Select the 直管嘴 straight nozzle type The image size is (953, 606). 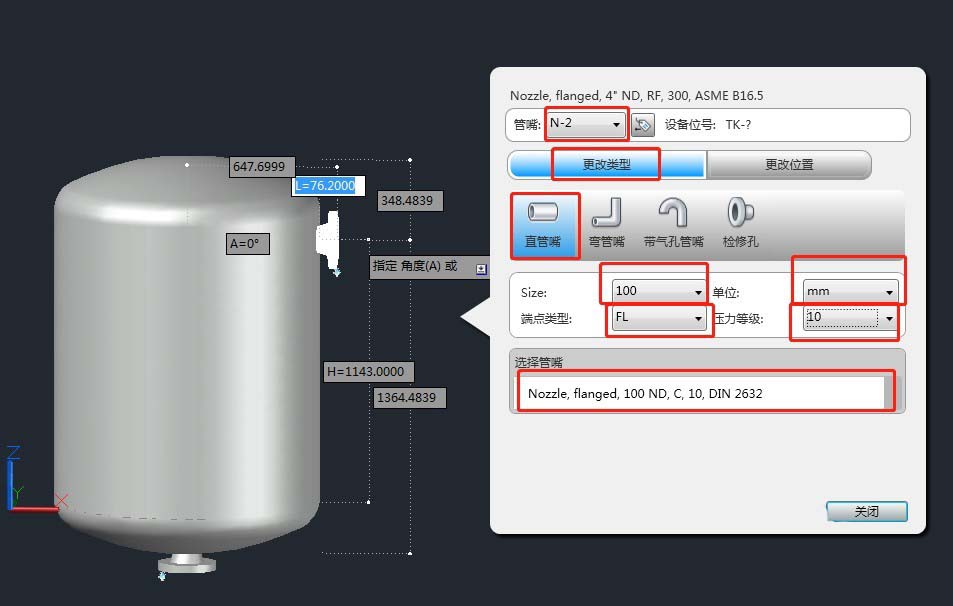tap(543, 226)
